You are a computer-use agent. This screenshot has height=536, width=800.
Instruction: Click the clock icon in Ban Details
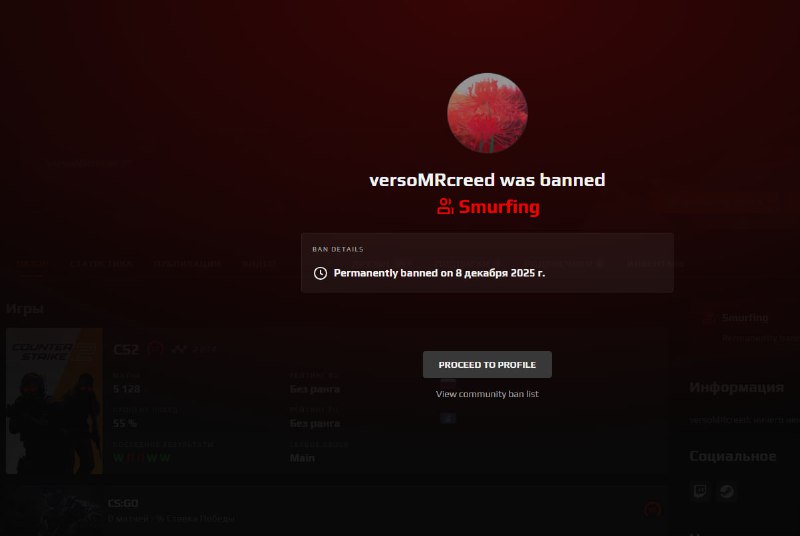tap(320, 273)
